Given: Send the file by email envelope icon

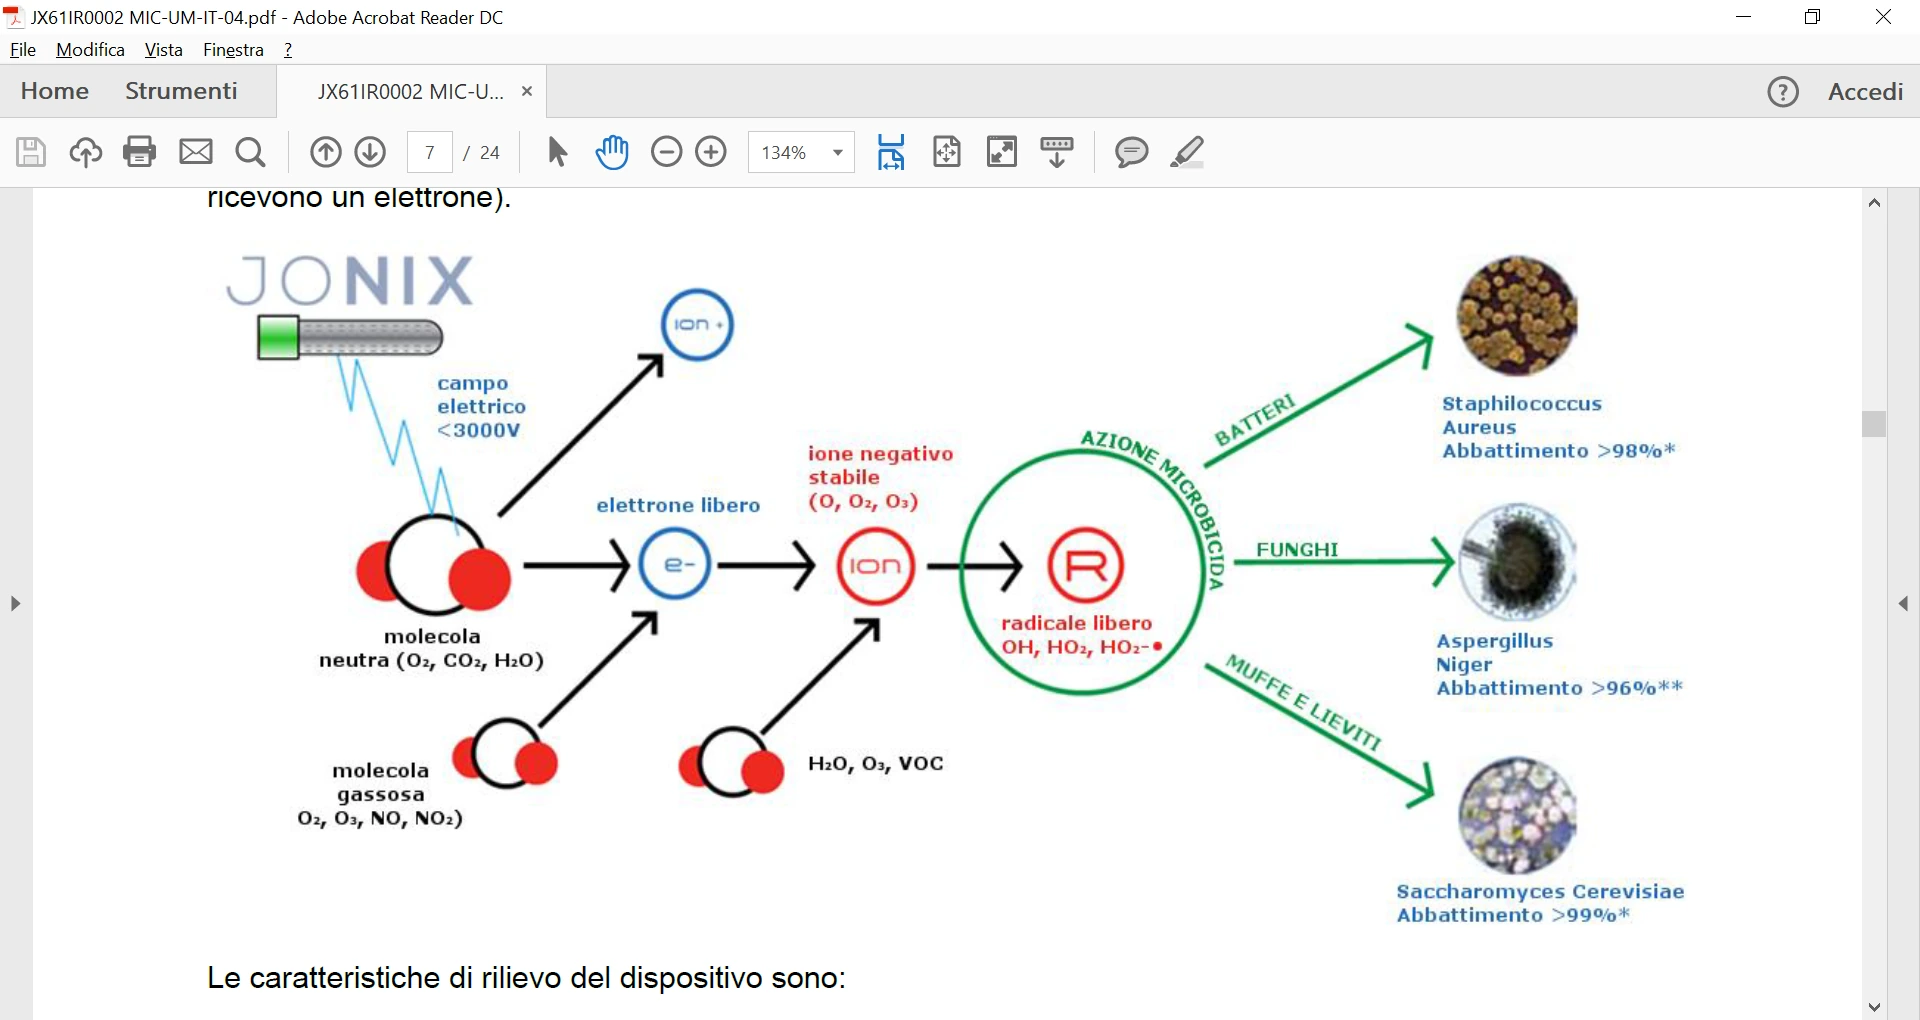Looking at the screenshot, I should point(196,152).
